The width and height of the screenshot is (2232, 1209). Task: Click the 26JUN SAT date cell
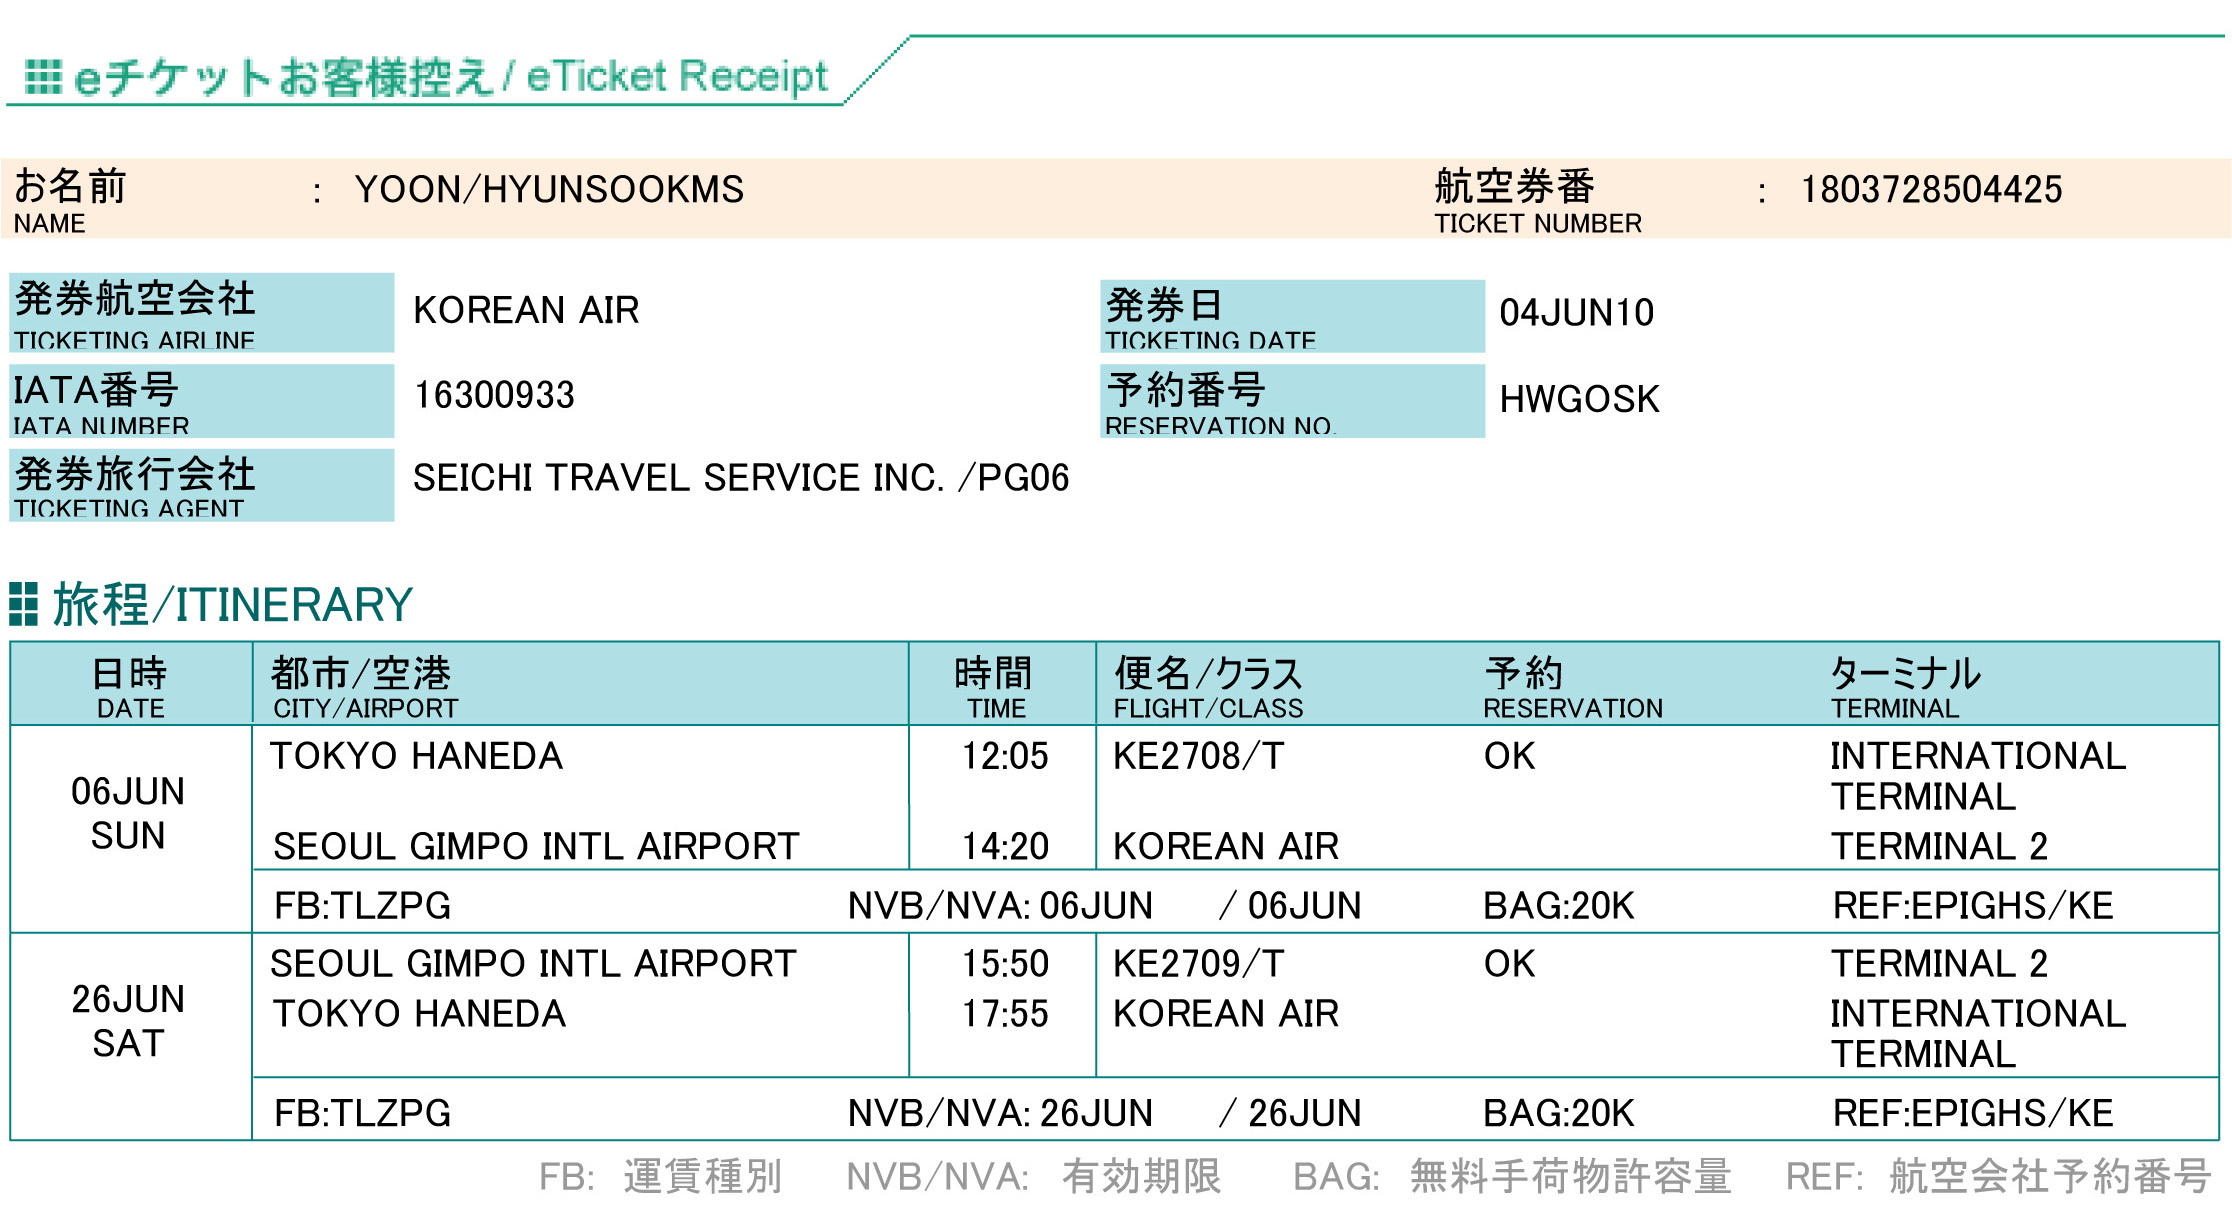tap(128, 1021)
